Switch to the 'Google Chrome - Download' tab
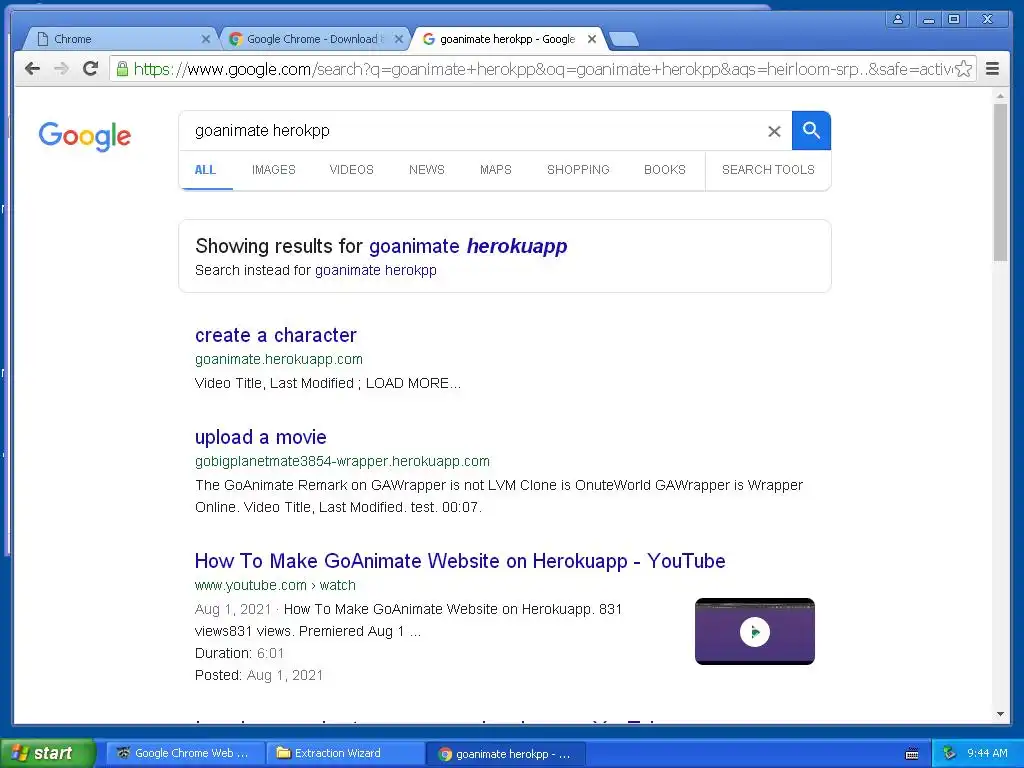This screenshot has height=768, width=1024. point(313,39)
